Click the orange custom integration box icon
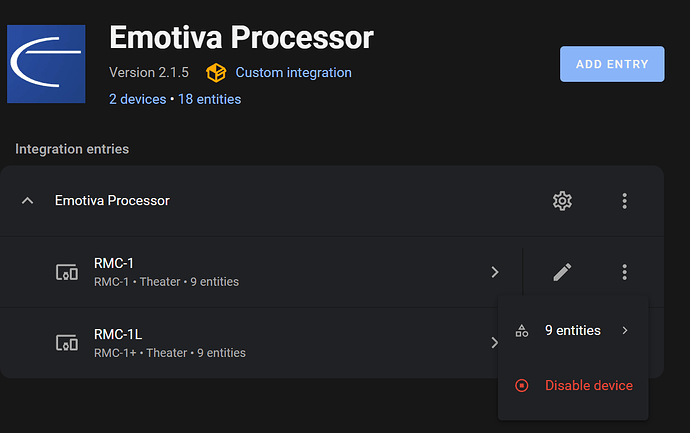 click(216, 73)
